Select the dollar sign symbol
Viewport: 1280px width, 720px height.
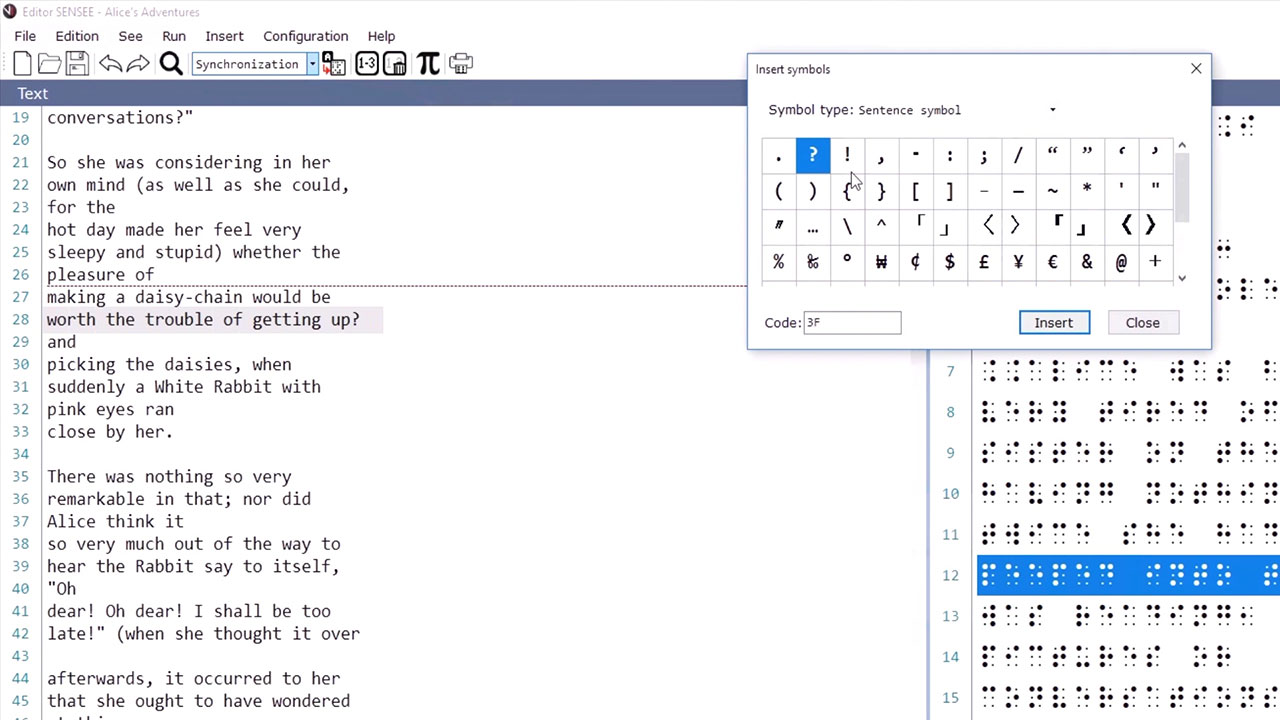click(x=949, y=262)
